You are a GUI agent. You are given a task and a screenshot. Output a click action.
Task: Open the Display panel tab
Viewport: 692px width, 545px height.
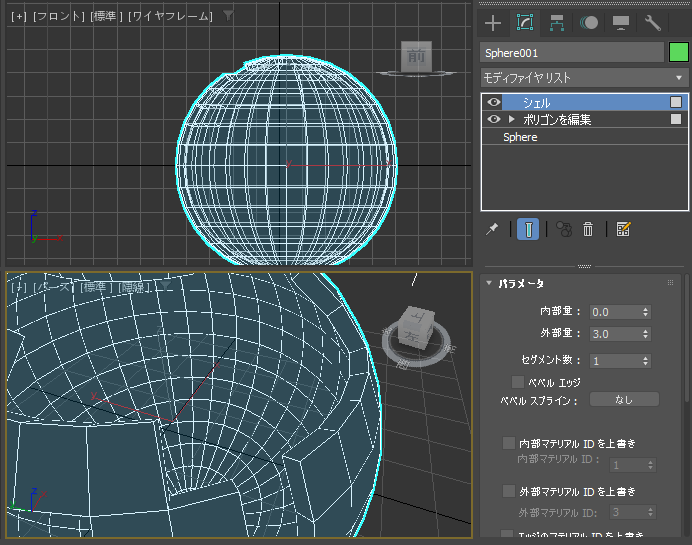(x=621, y=23)
